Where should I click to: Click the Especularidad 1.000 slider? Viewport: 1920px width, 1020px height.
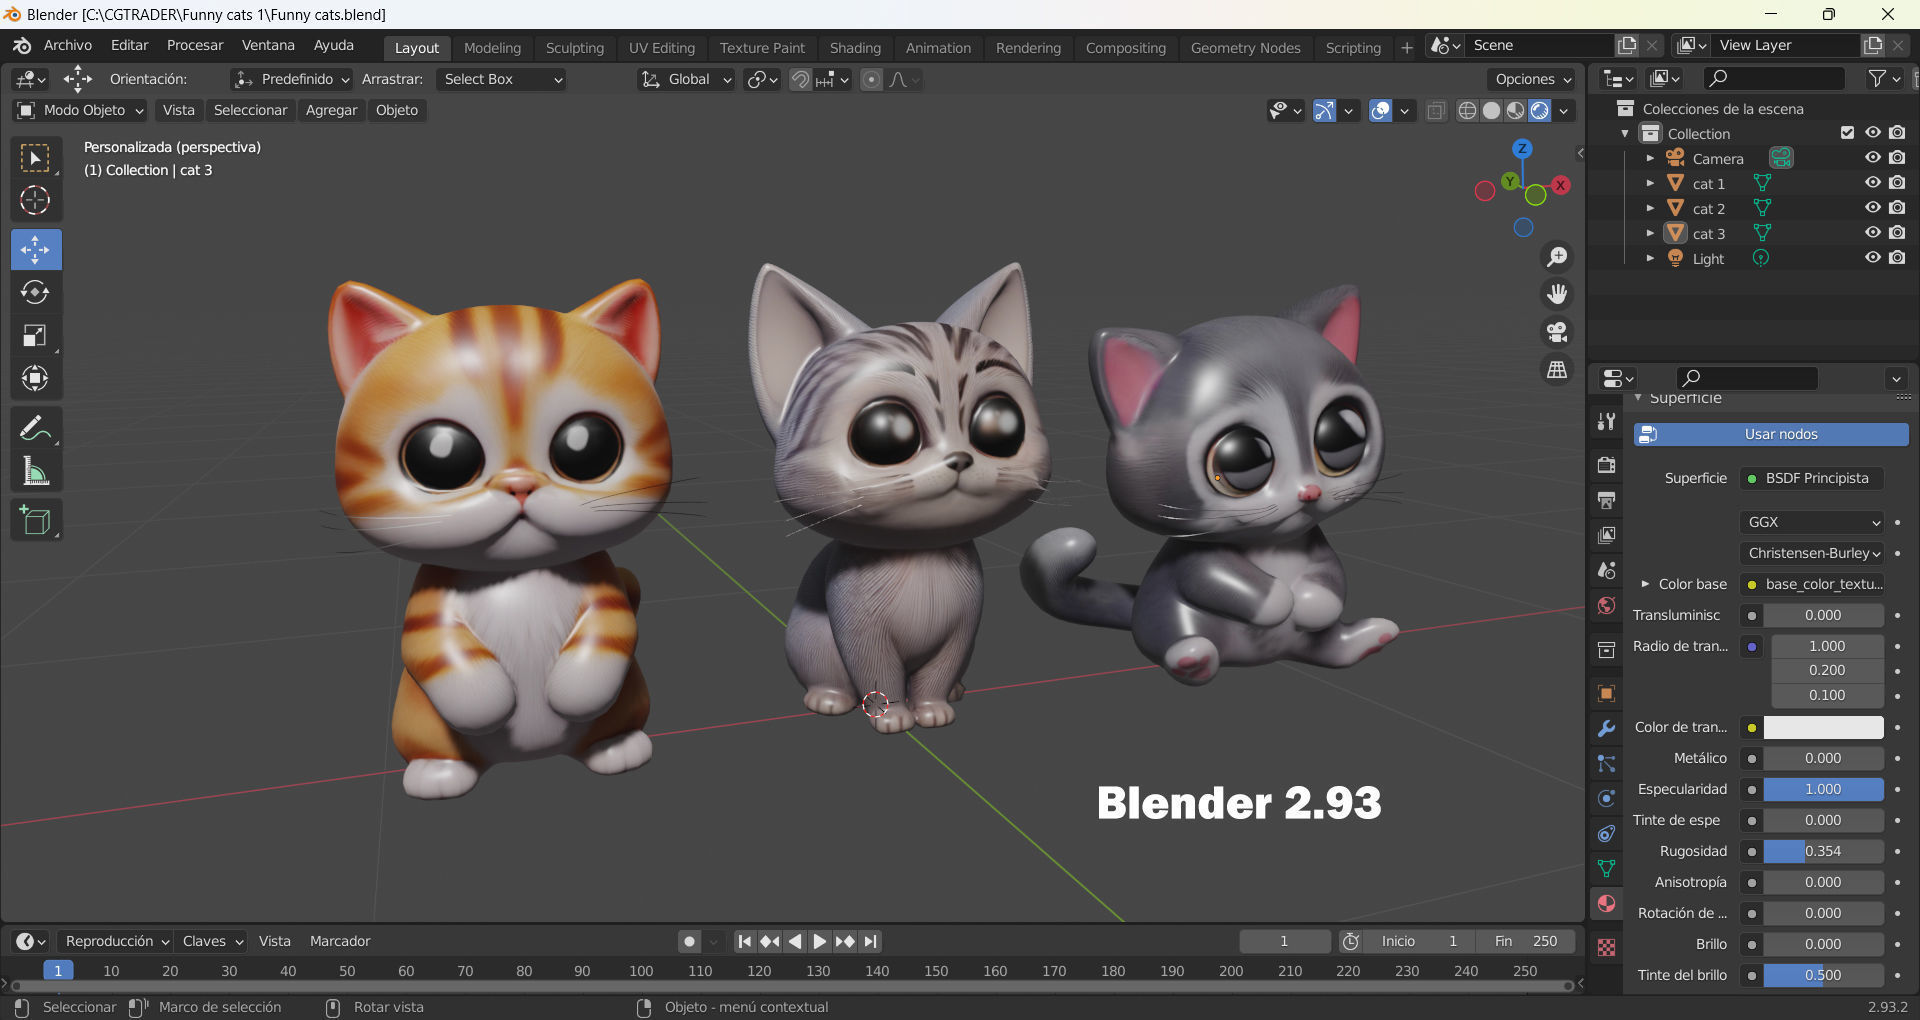point(1823,789)
